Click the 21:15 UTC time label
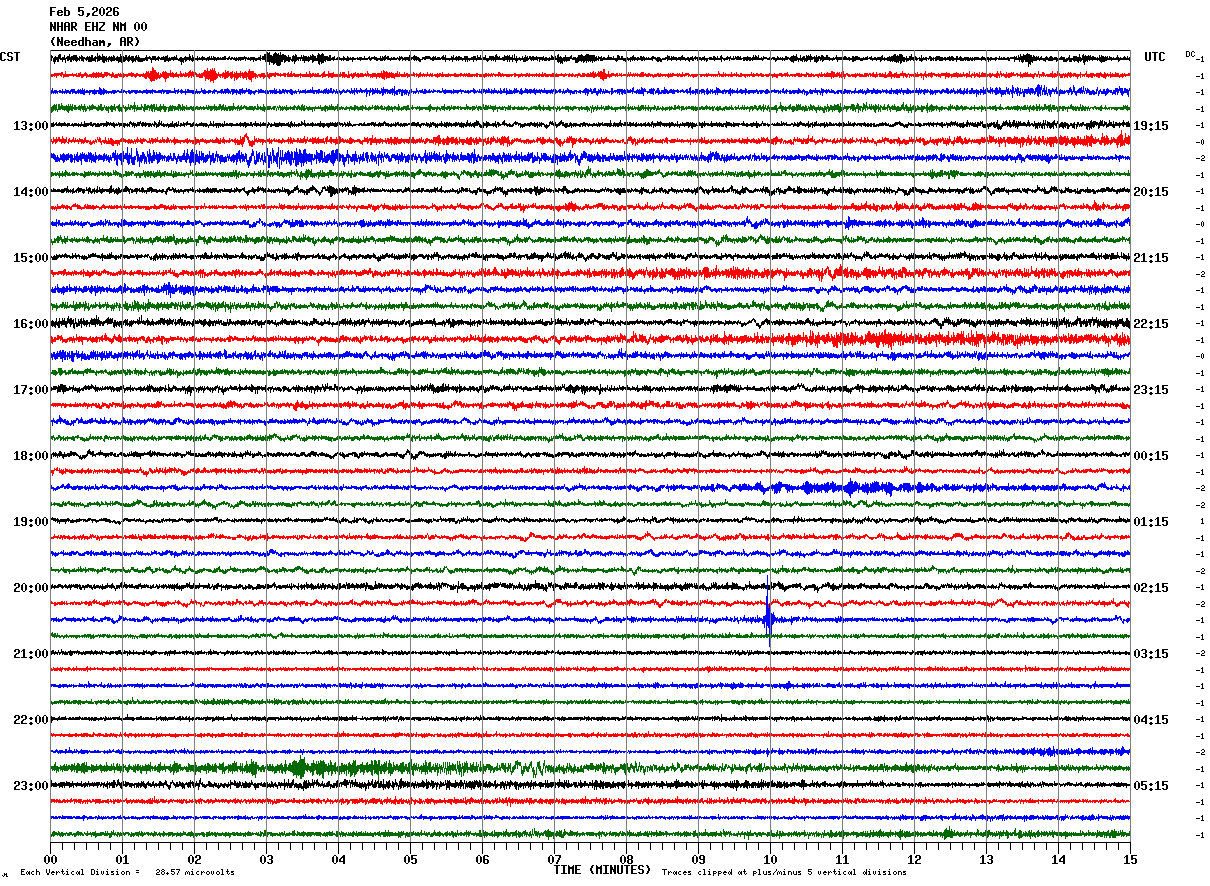Image resolution: width=1210 pixels, height=886 pixels. [x=1150, y=258]
